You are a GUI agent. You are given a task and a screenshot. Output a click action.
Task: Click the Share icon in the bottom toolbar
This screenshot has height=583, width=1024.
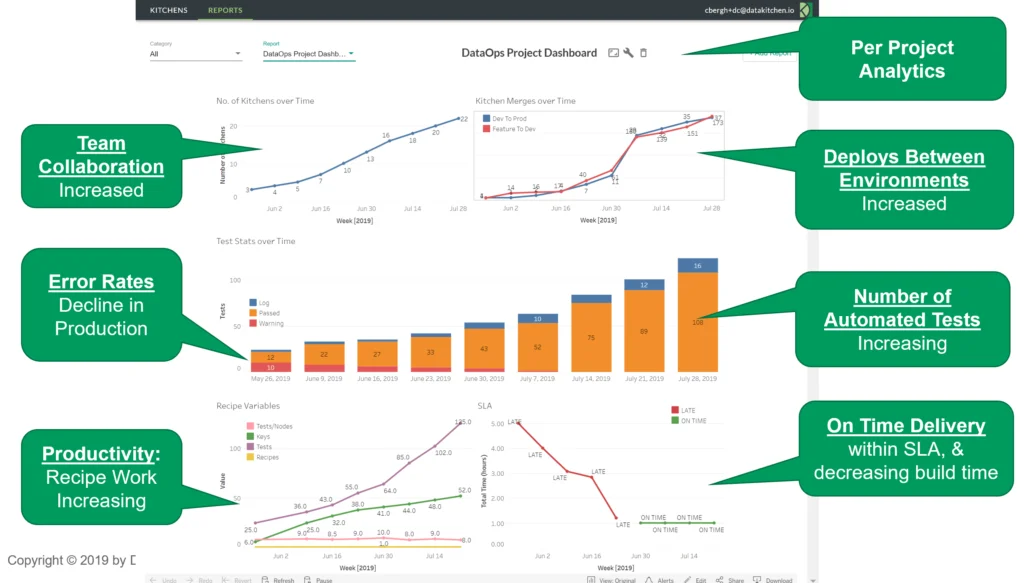(x=731, y=580)
